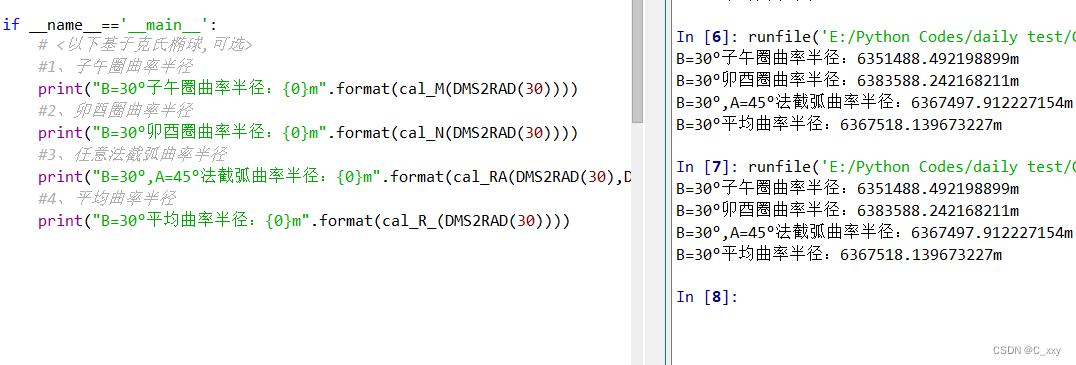Click 卯酉圈 6383588.242168211m output of In [7]
1076x365 pixels.
pyautogui.click(x=847, y=211)
